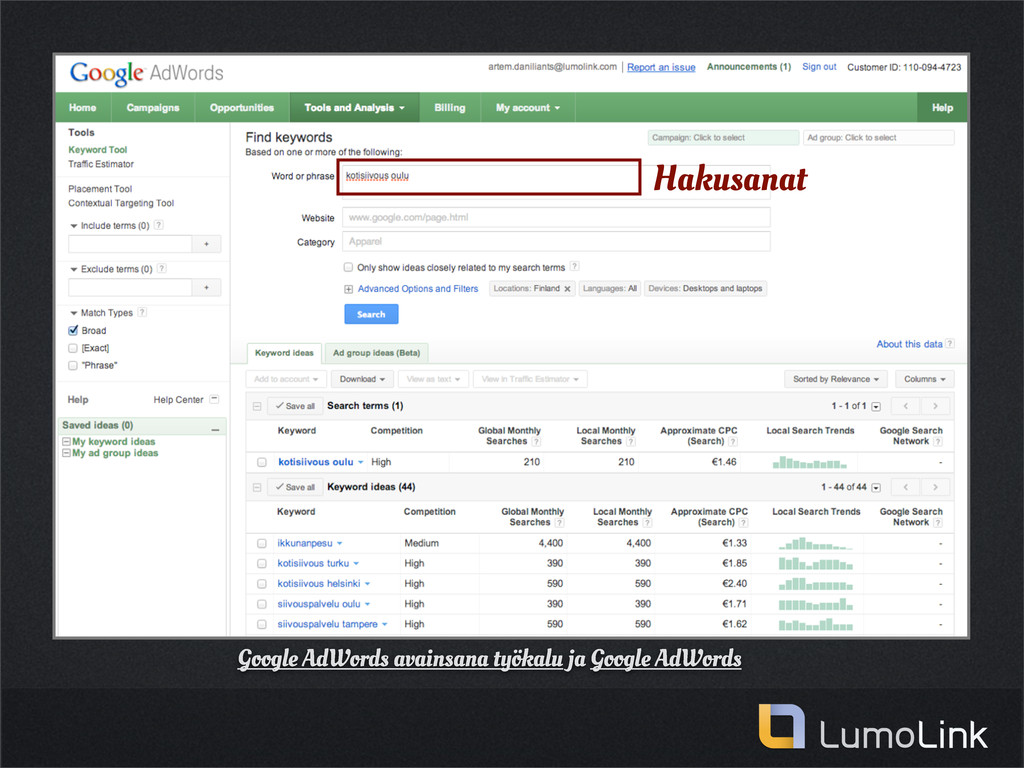The width and height of the screenshot is (1024, 768).
Task: Select the siivouspalvelu oulu row checkbox
Action: [x=262, y=604]
